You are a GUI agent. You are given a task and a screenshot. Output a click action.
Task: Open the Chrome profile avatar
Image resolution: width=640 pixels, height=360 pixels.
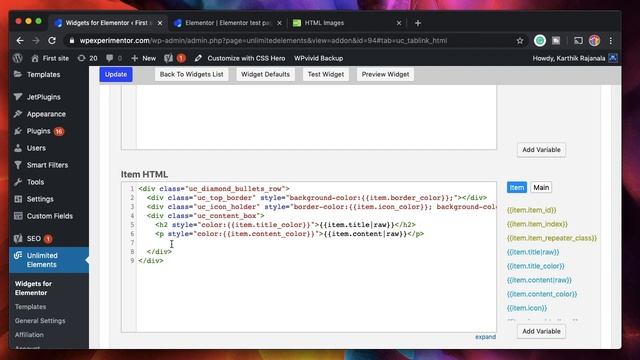tap(594, 40)
